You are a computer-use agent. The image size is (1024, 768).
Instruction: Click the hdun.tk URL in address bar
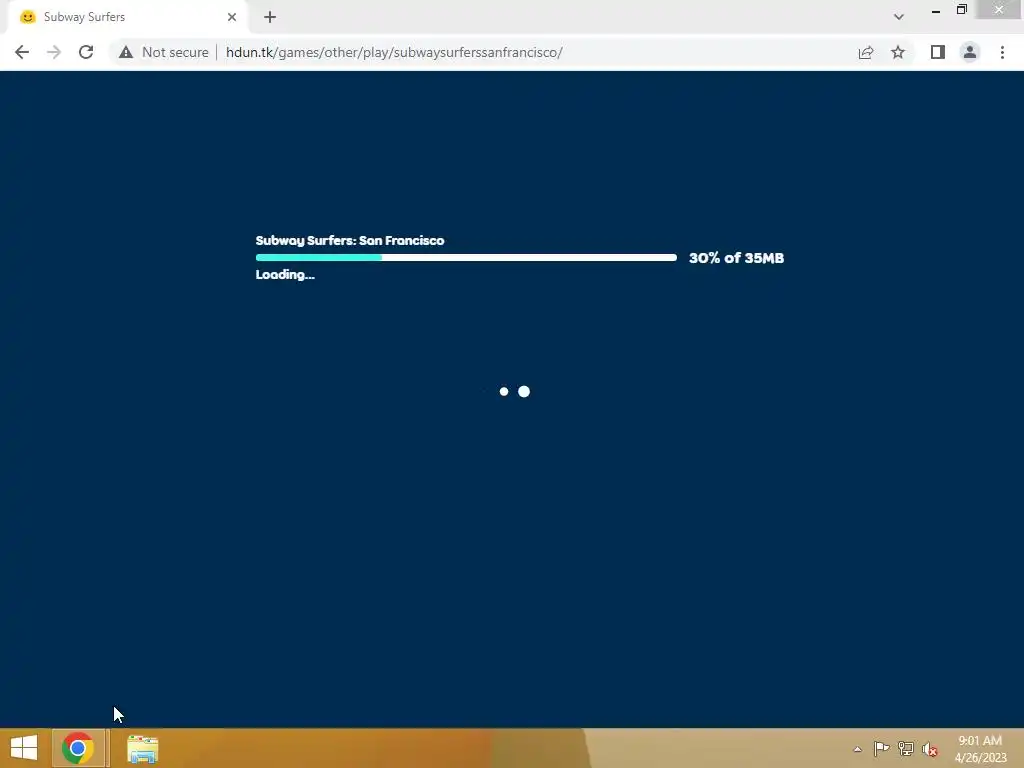[394, 52]
